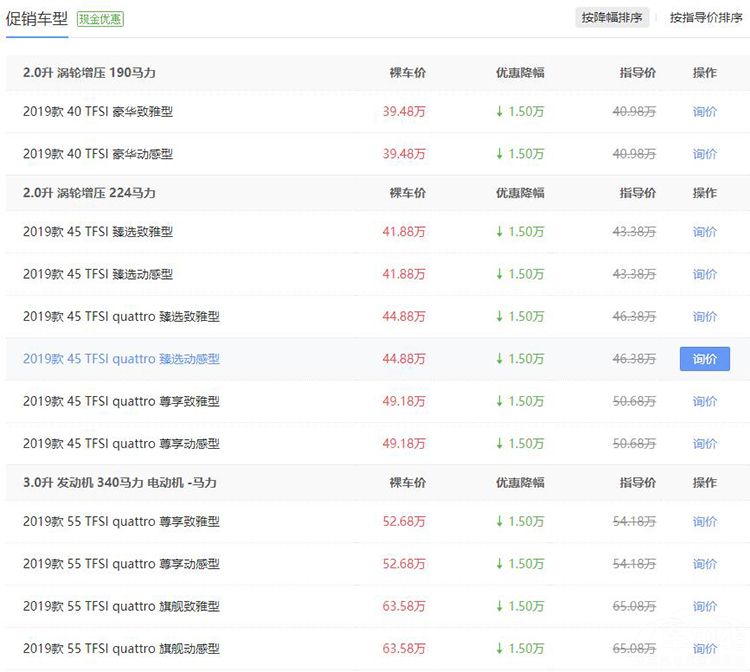Click struck-through 50.68万 for 尊享致雅型

(634, 401)
